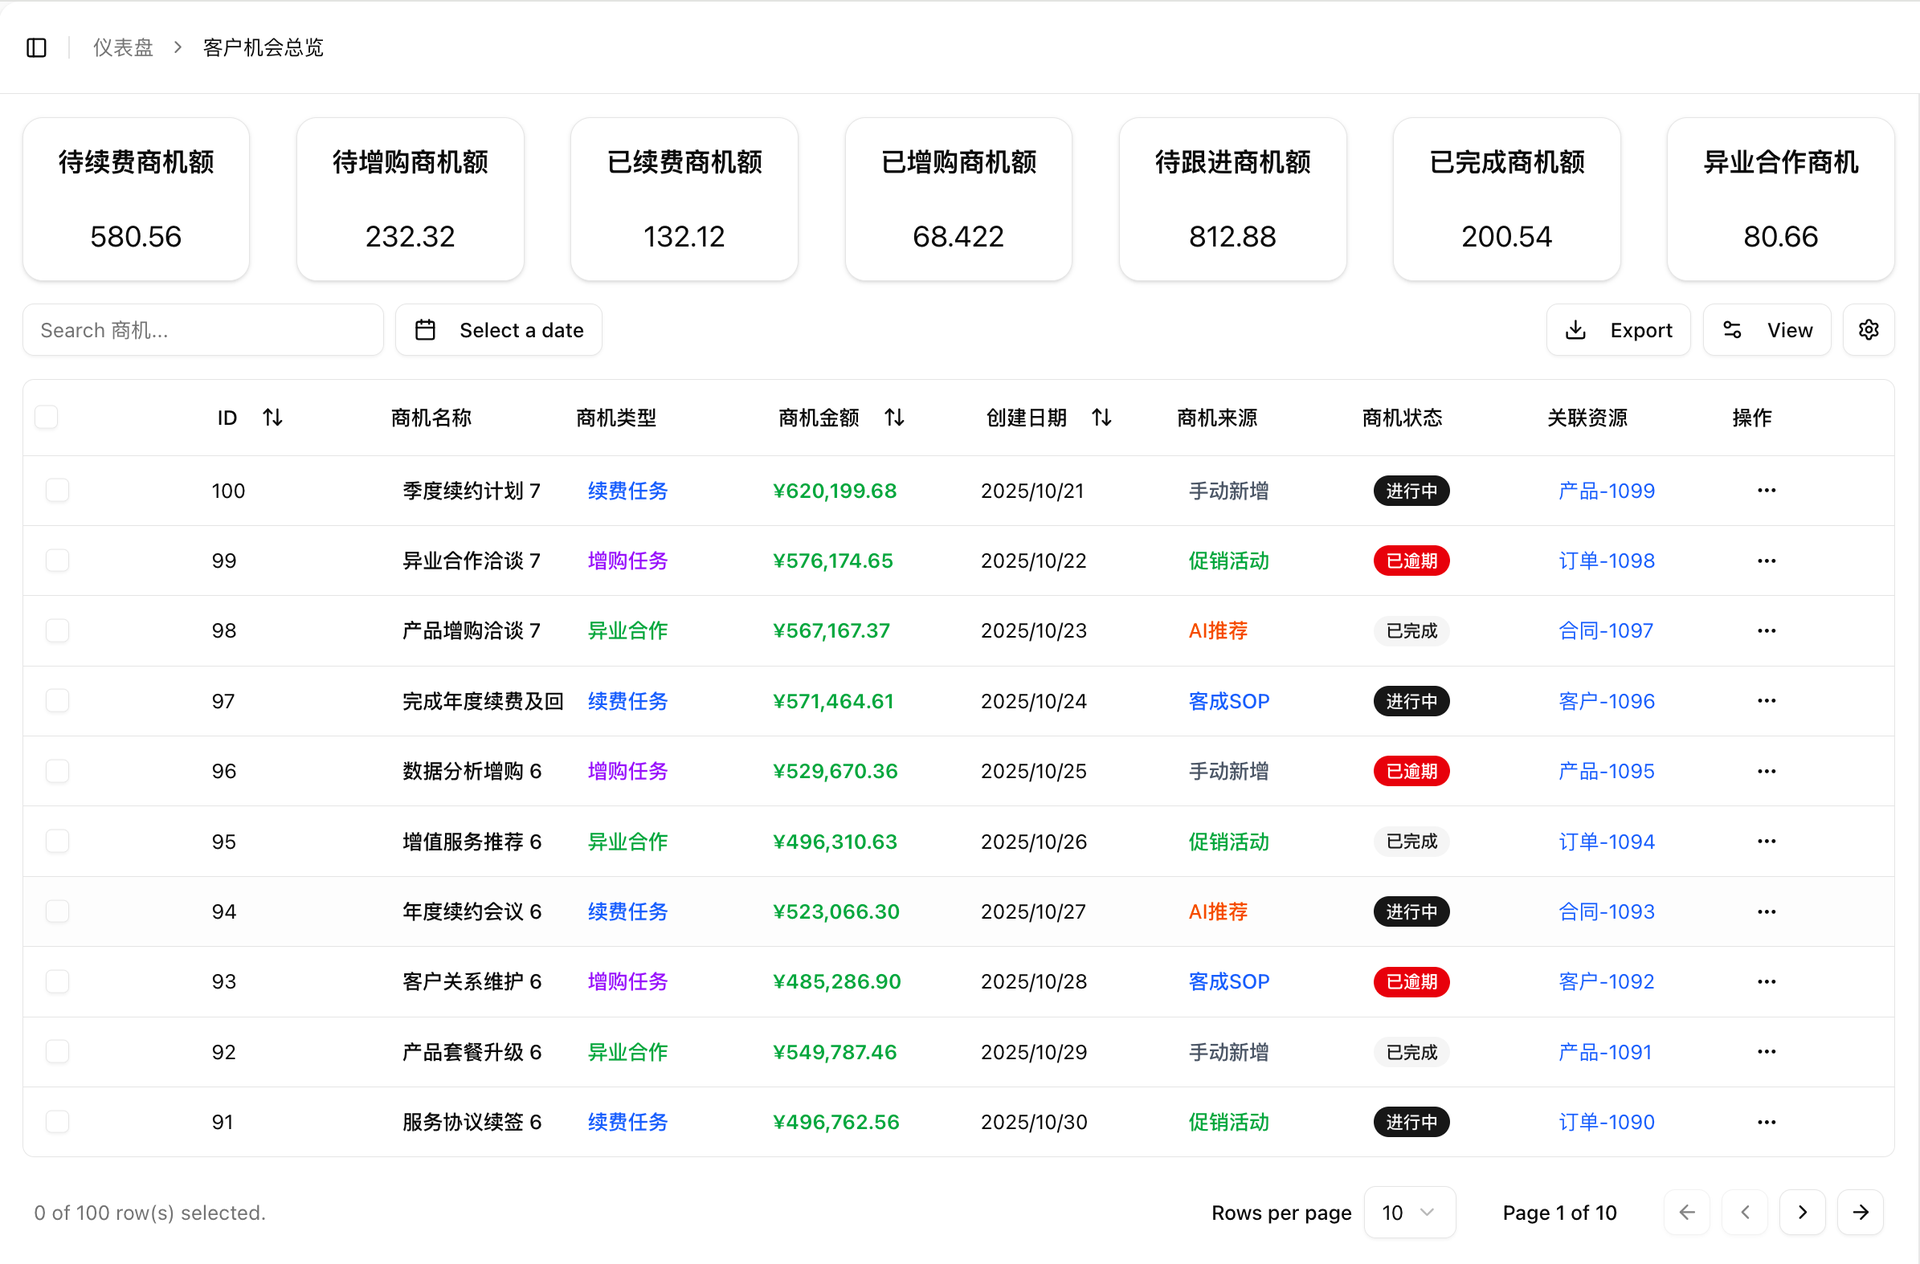Sort by ID column arrows
The height and width of the screenshot is (1264, 1920).
272,418
